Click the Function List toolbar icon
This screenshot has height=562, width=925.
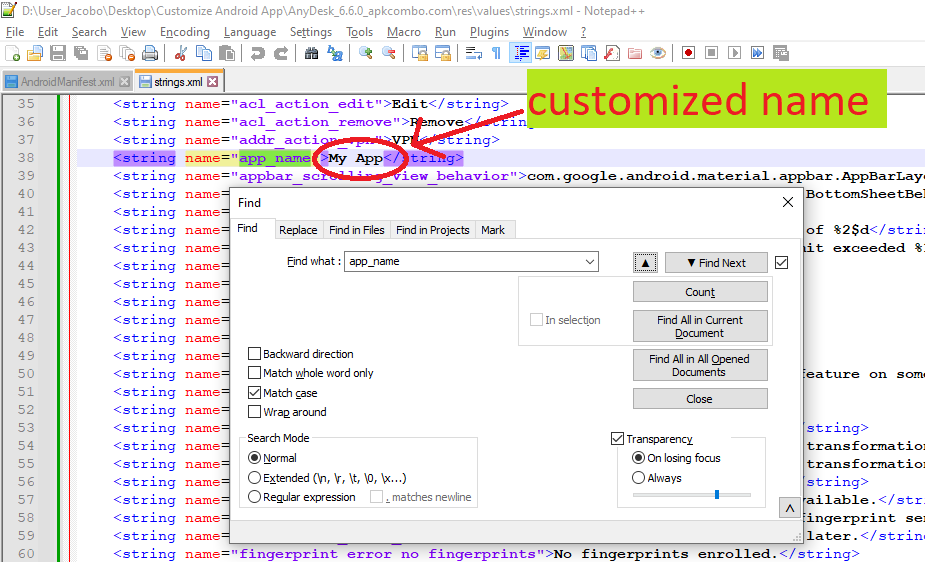612,53
